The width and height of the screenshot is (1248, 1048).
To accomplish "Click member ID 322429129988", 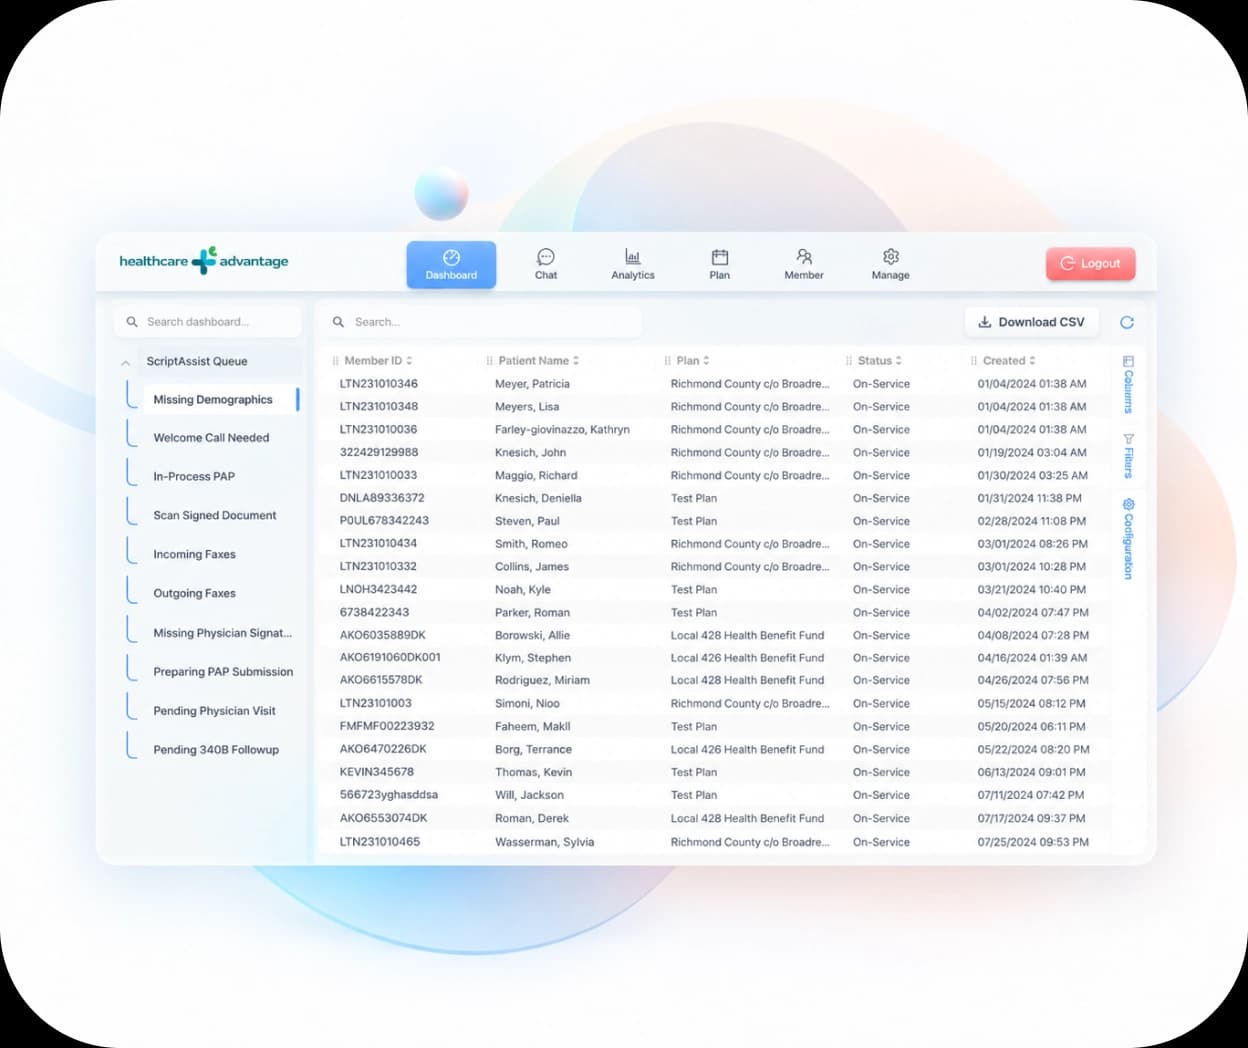I will [379, 453].
